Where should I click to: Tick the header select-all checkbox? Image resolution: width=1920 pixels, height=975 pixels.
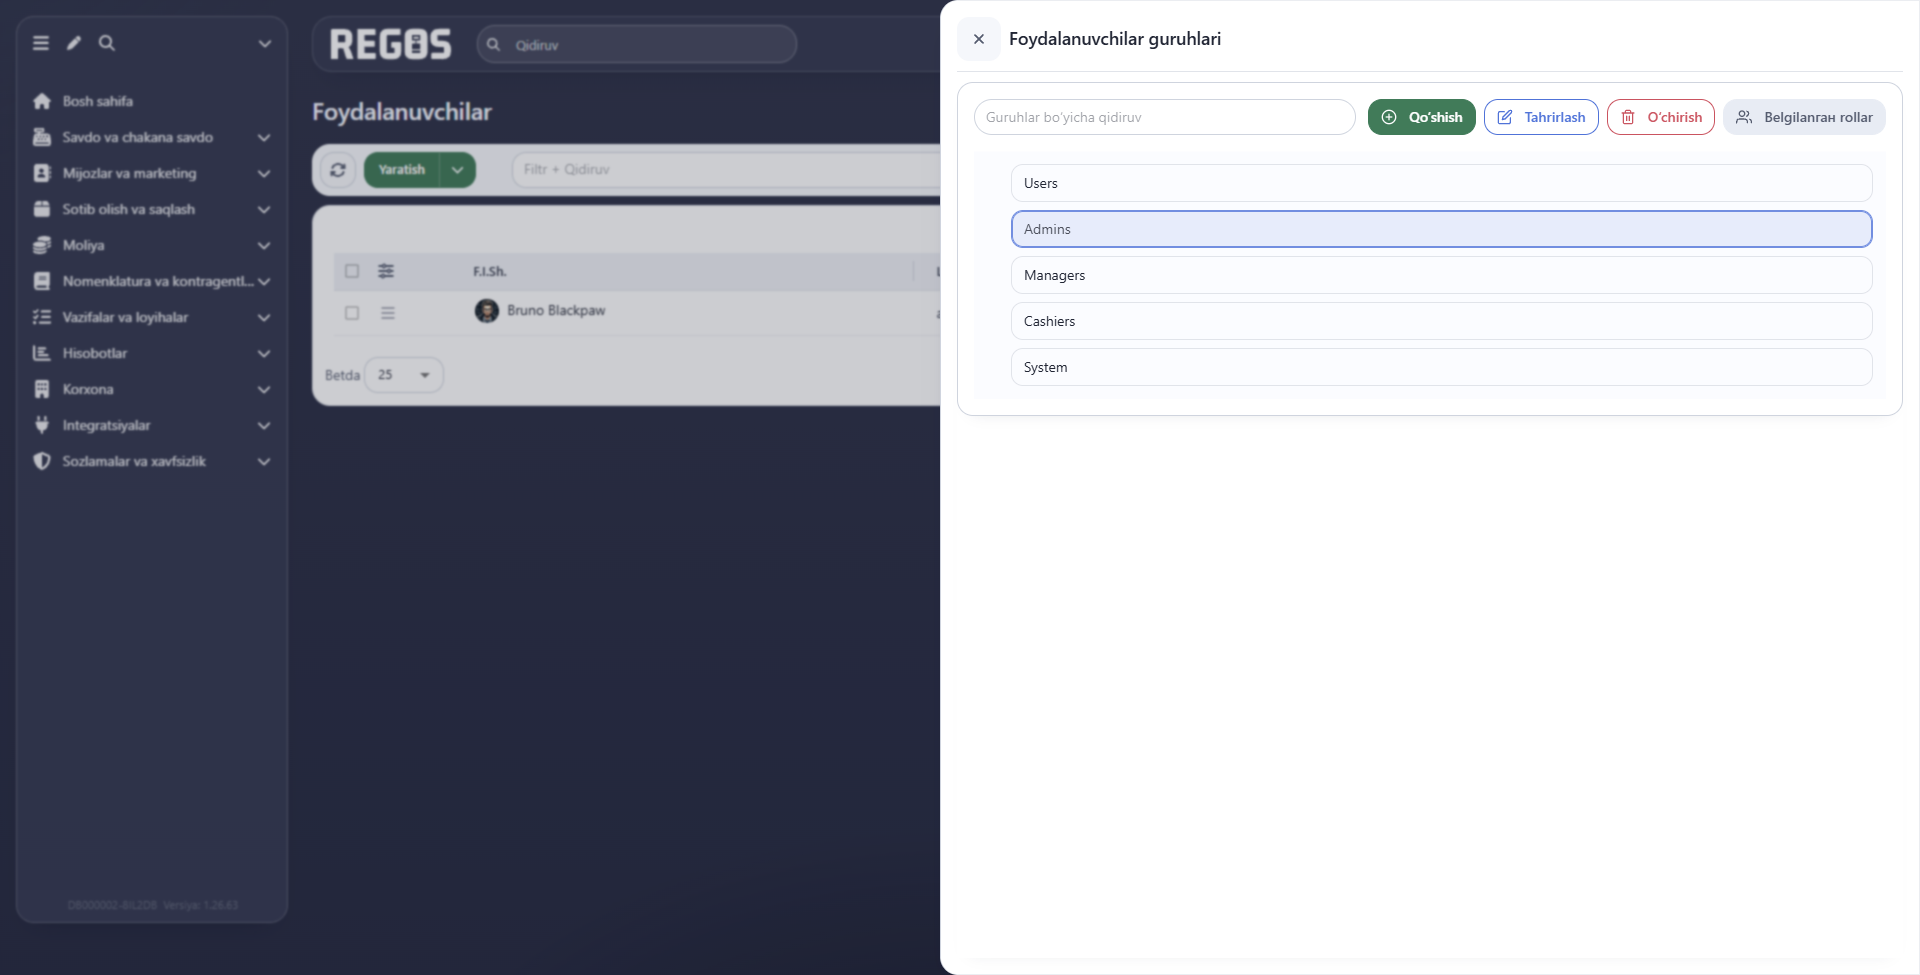[352, 271]
